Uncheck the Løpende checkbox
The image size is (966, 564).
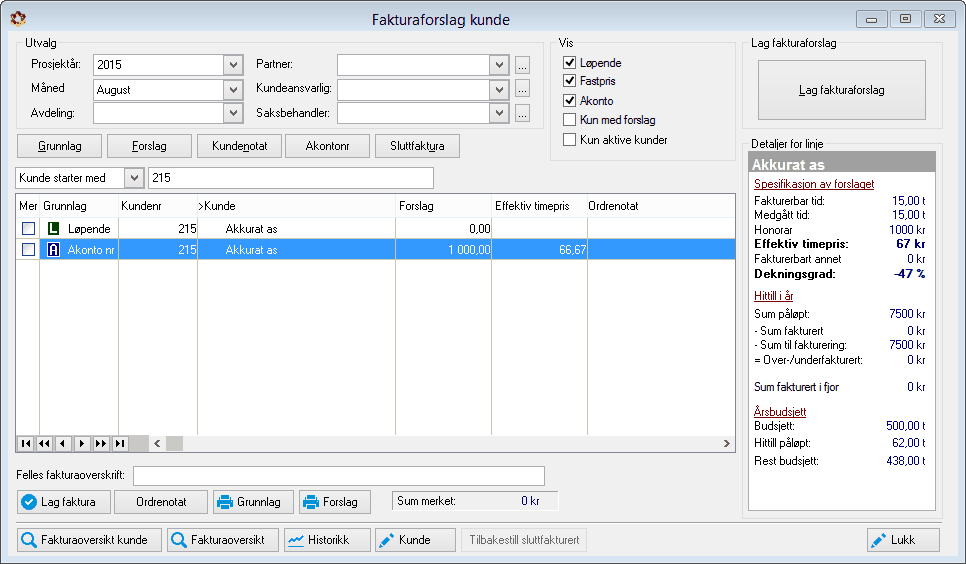tap(569, 62)
